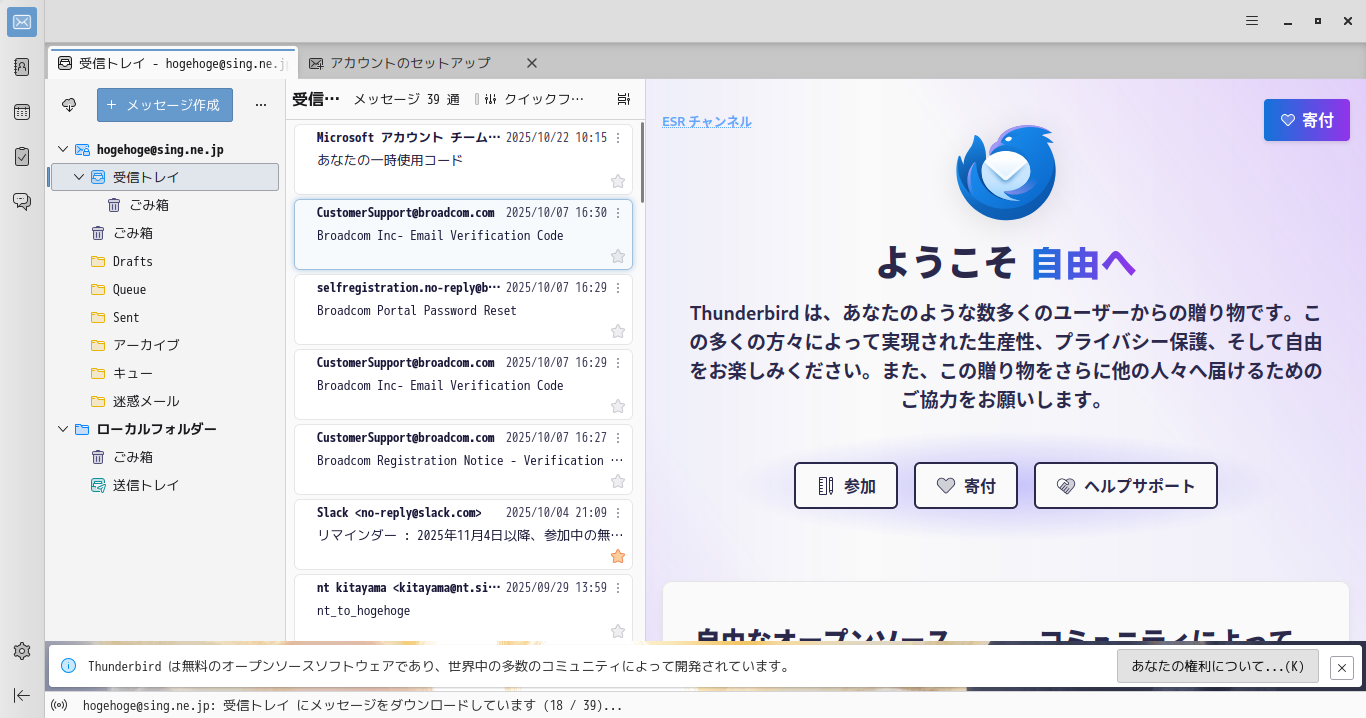Open folder pane options (three dots)
Screen dimensions: 1366x718
coord(261,104)
